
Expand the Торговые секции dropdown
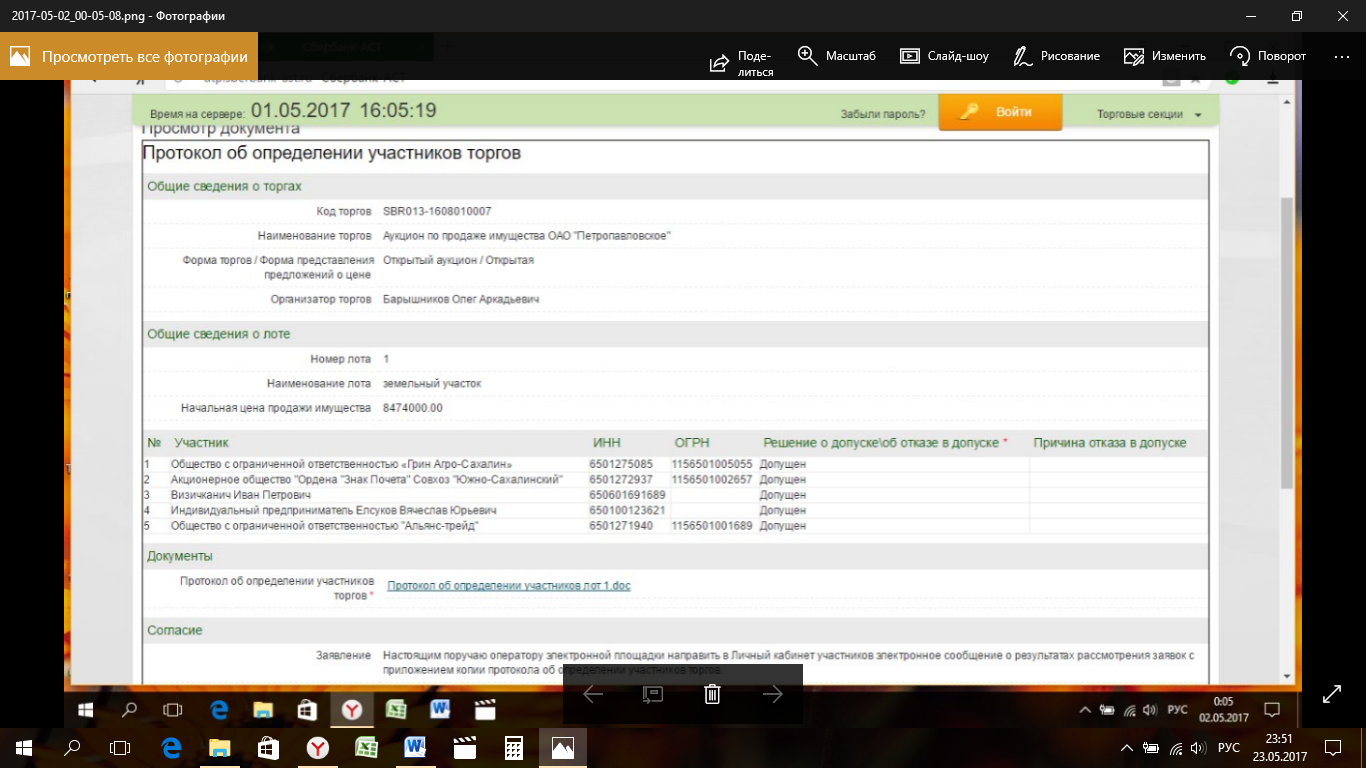click(x=1149, y=114)
